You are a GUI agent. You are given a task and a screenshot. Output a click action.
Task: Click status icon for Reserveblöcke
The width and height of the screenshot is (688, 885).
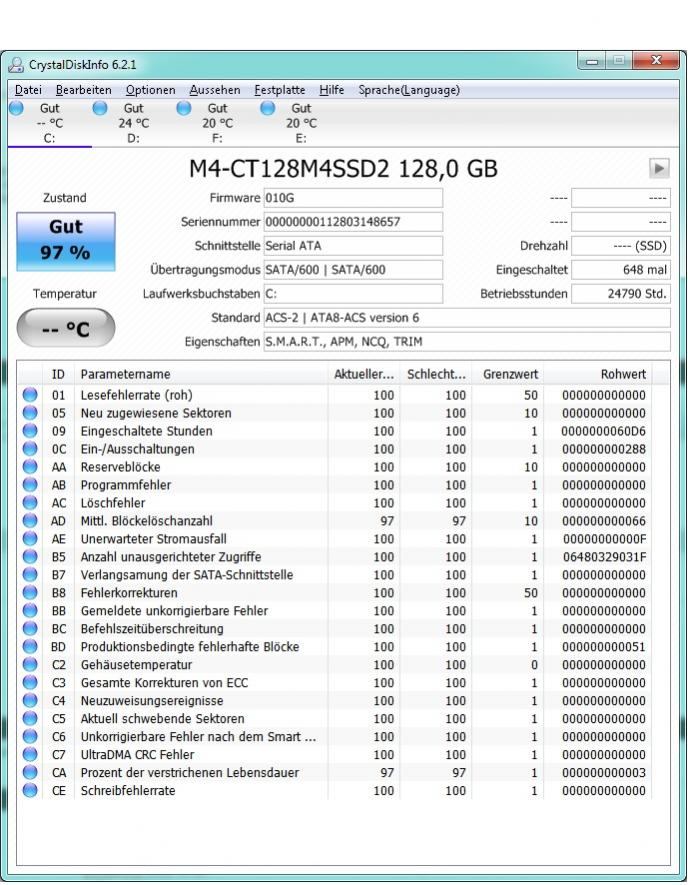(30, 467)
